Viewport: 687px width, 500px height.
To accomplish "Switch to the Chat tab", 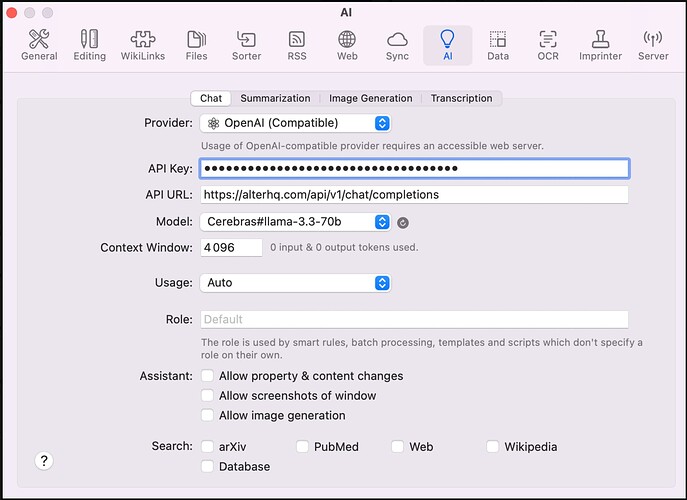I will [x=211, y=98].
